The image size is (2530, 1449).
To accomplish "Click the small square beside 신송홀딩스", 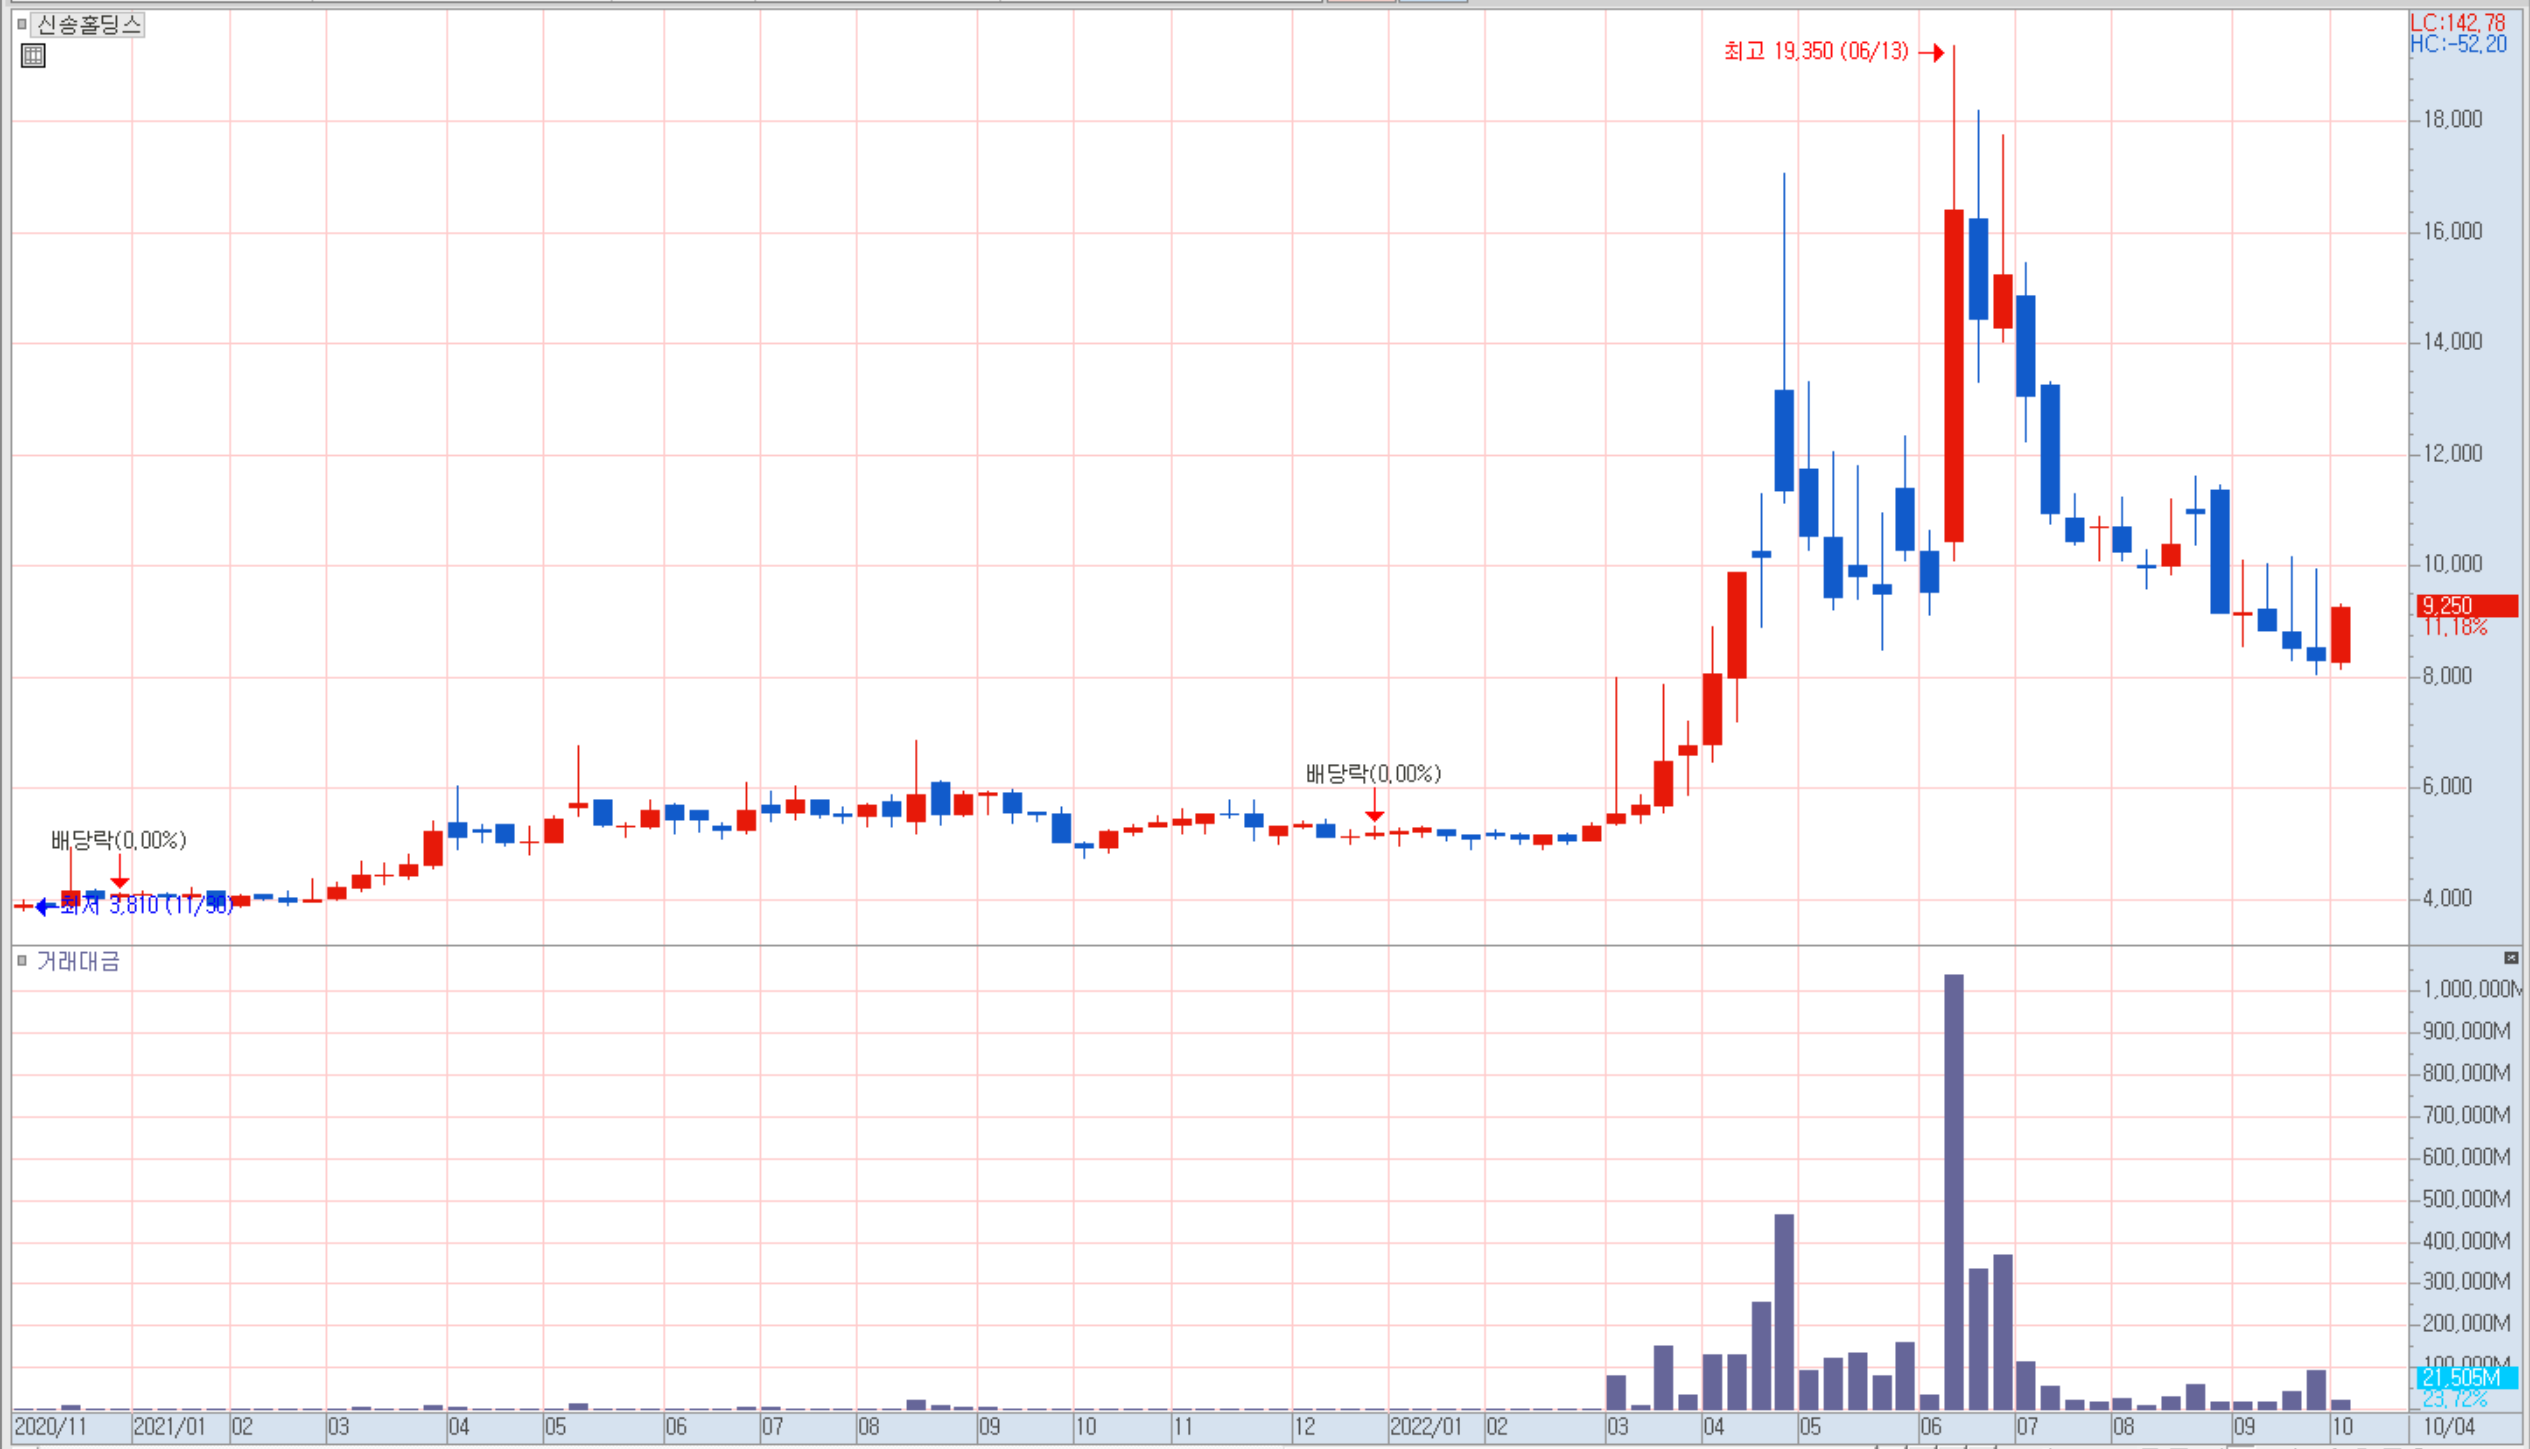I will point(21,24).
